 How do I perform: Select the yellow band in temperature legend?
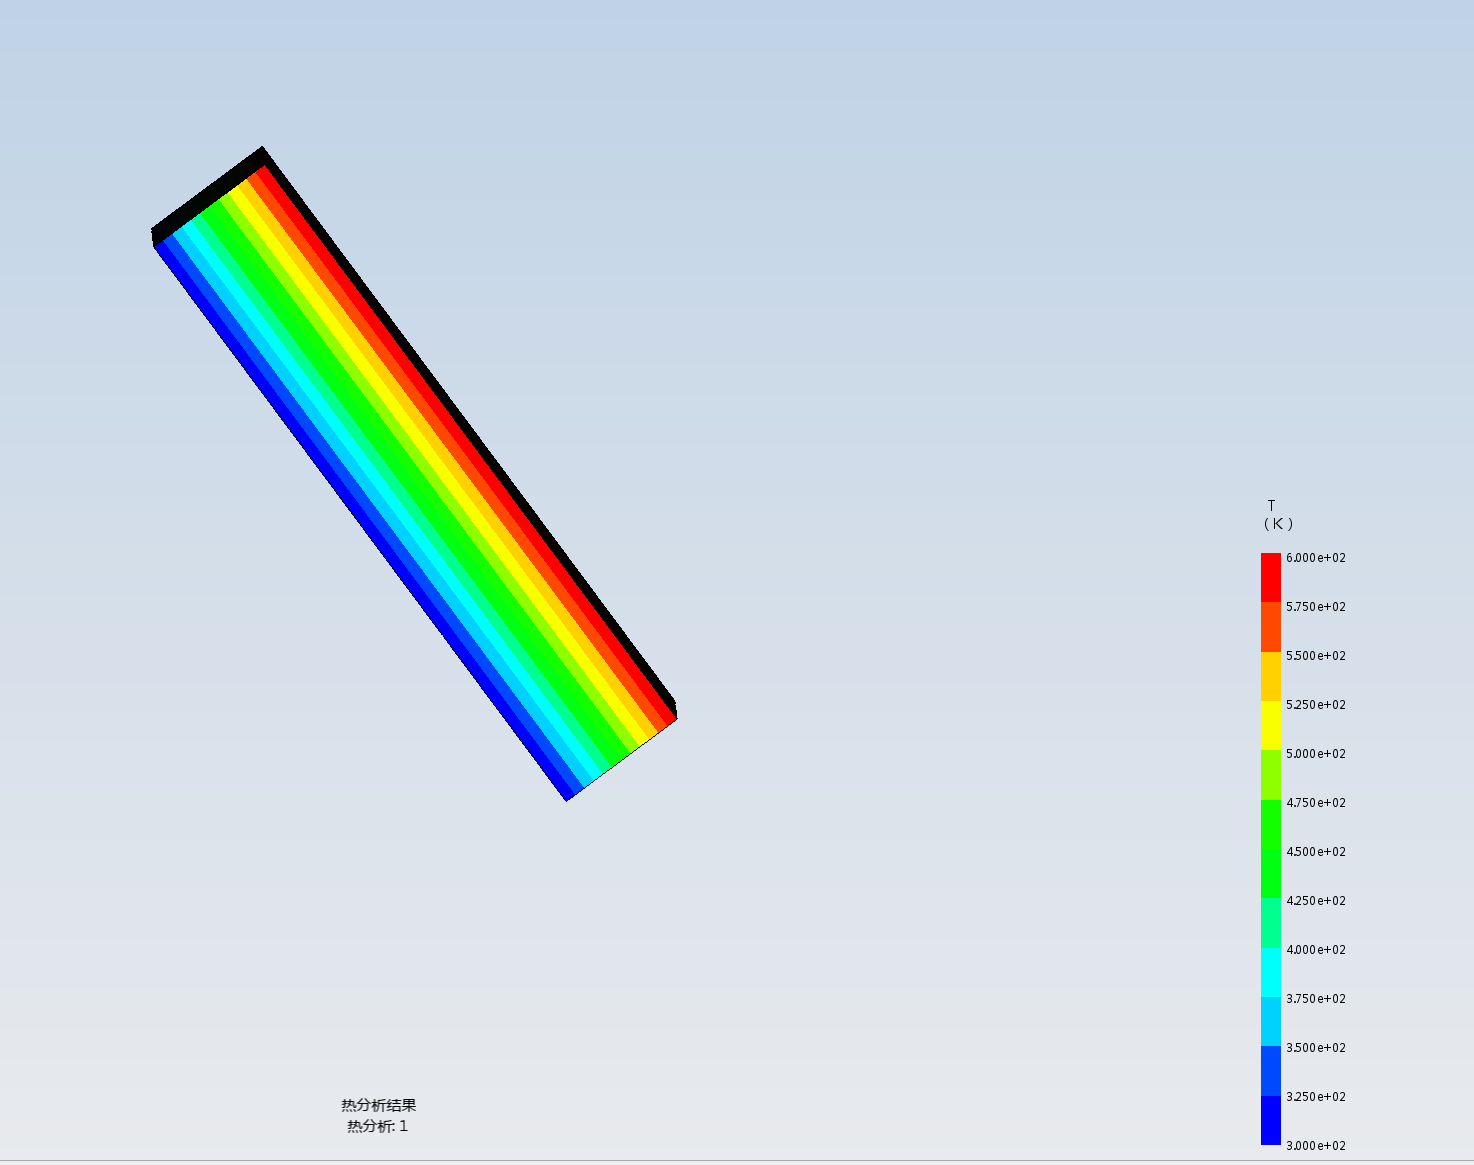[x=1271, y=725]
